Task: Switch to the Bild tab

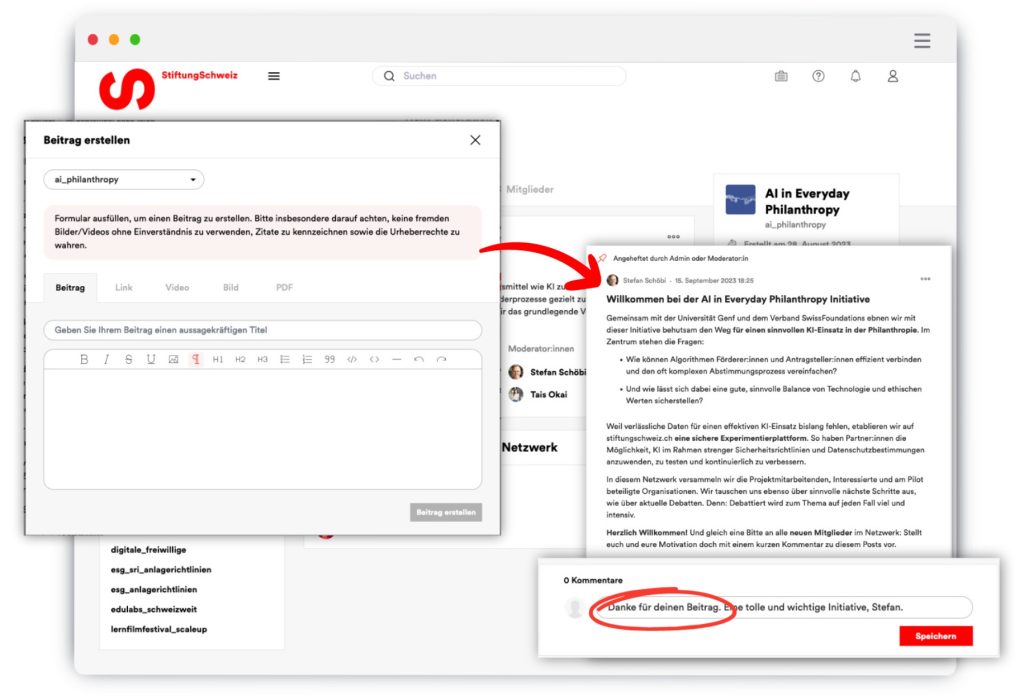Action: tap(231, 287)
